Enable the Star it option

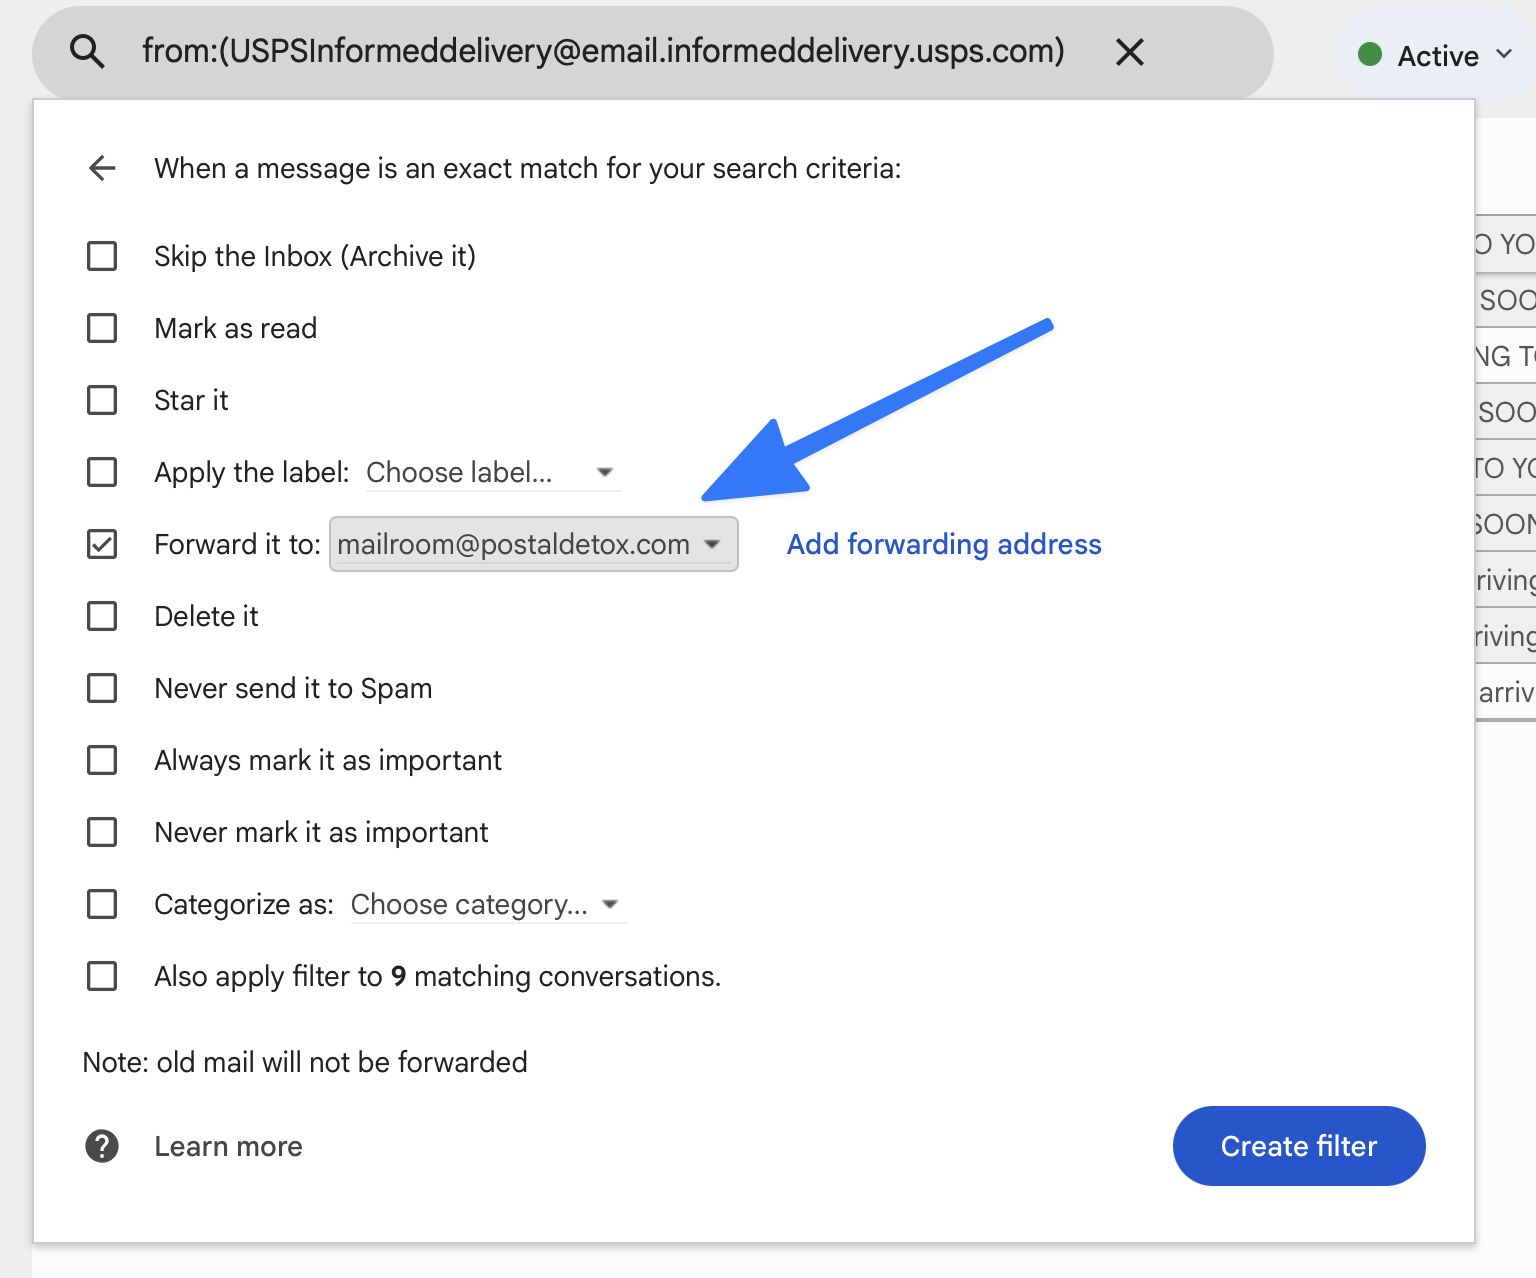tap(101, 400)
